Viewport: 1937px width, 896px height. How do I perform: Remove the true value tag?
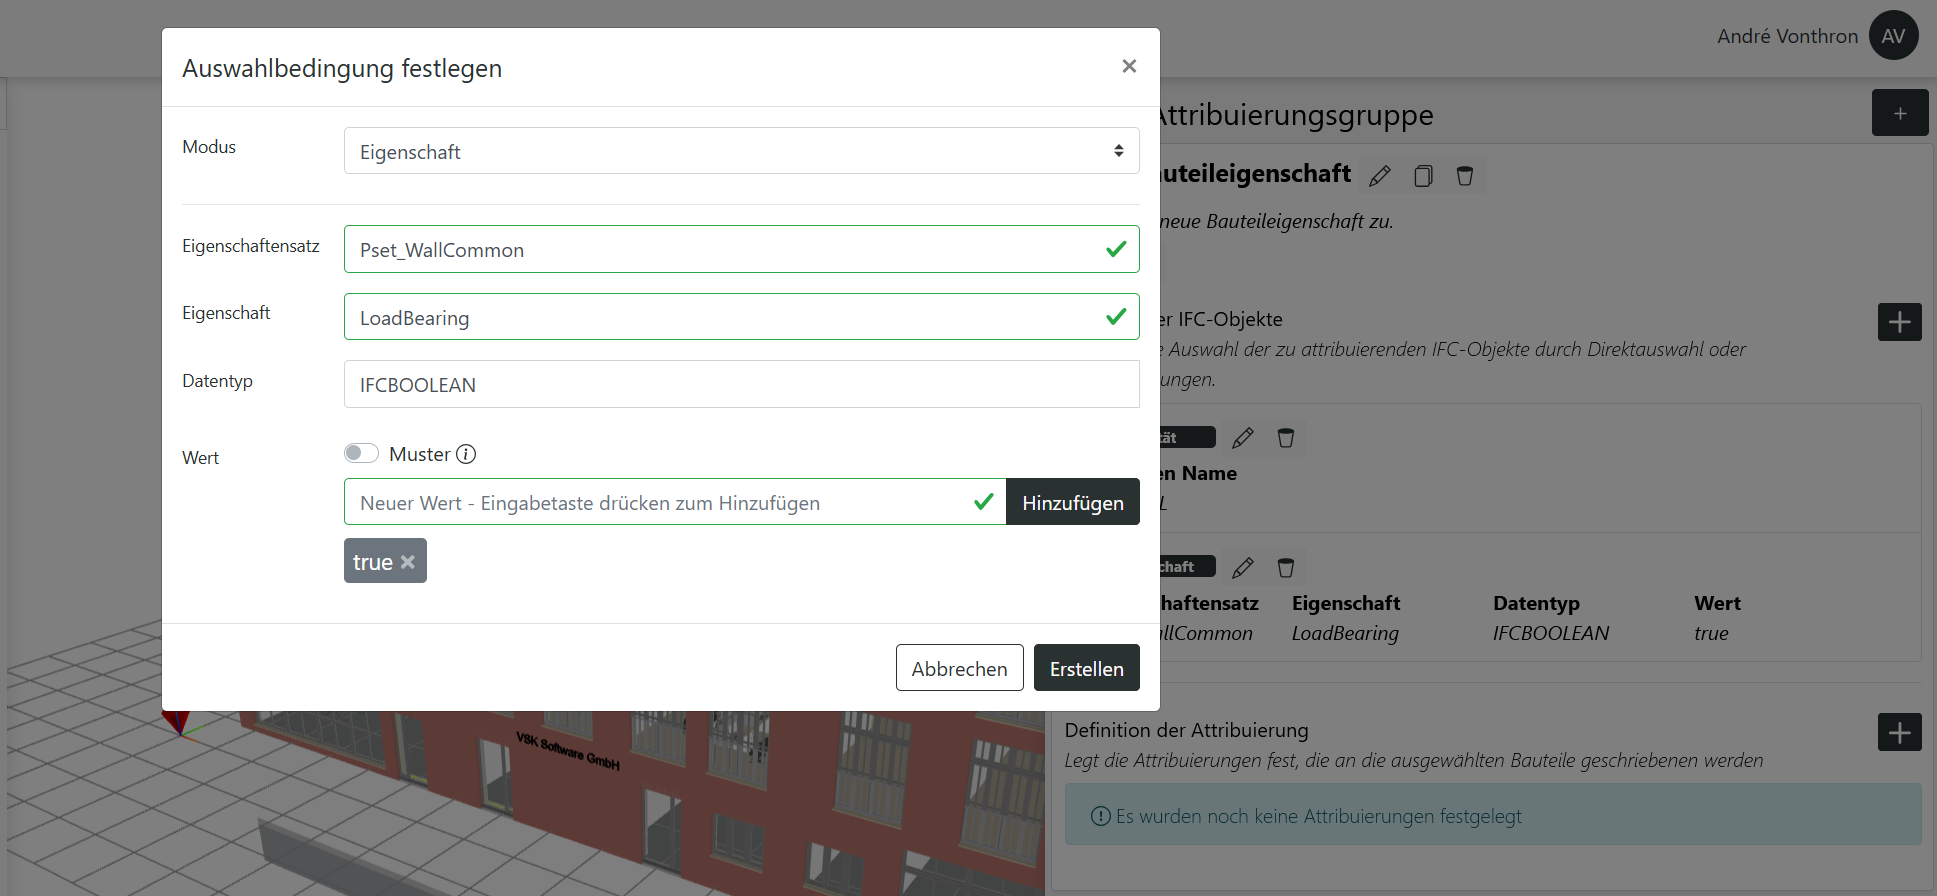click(x=408, y=562)
